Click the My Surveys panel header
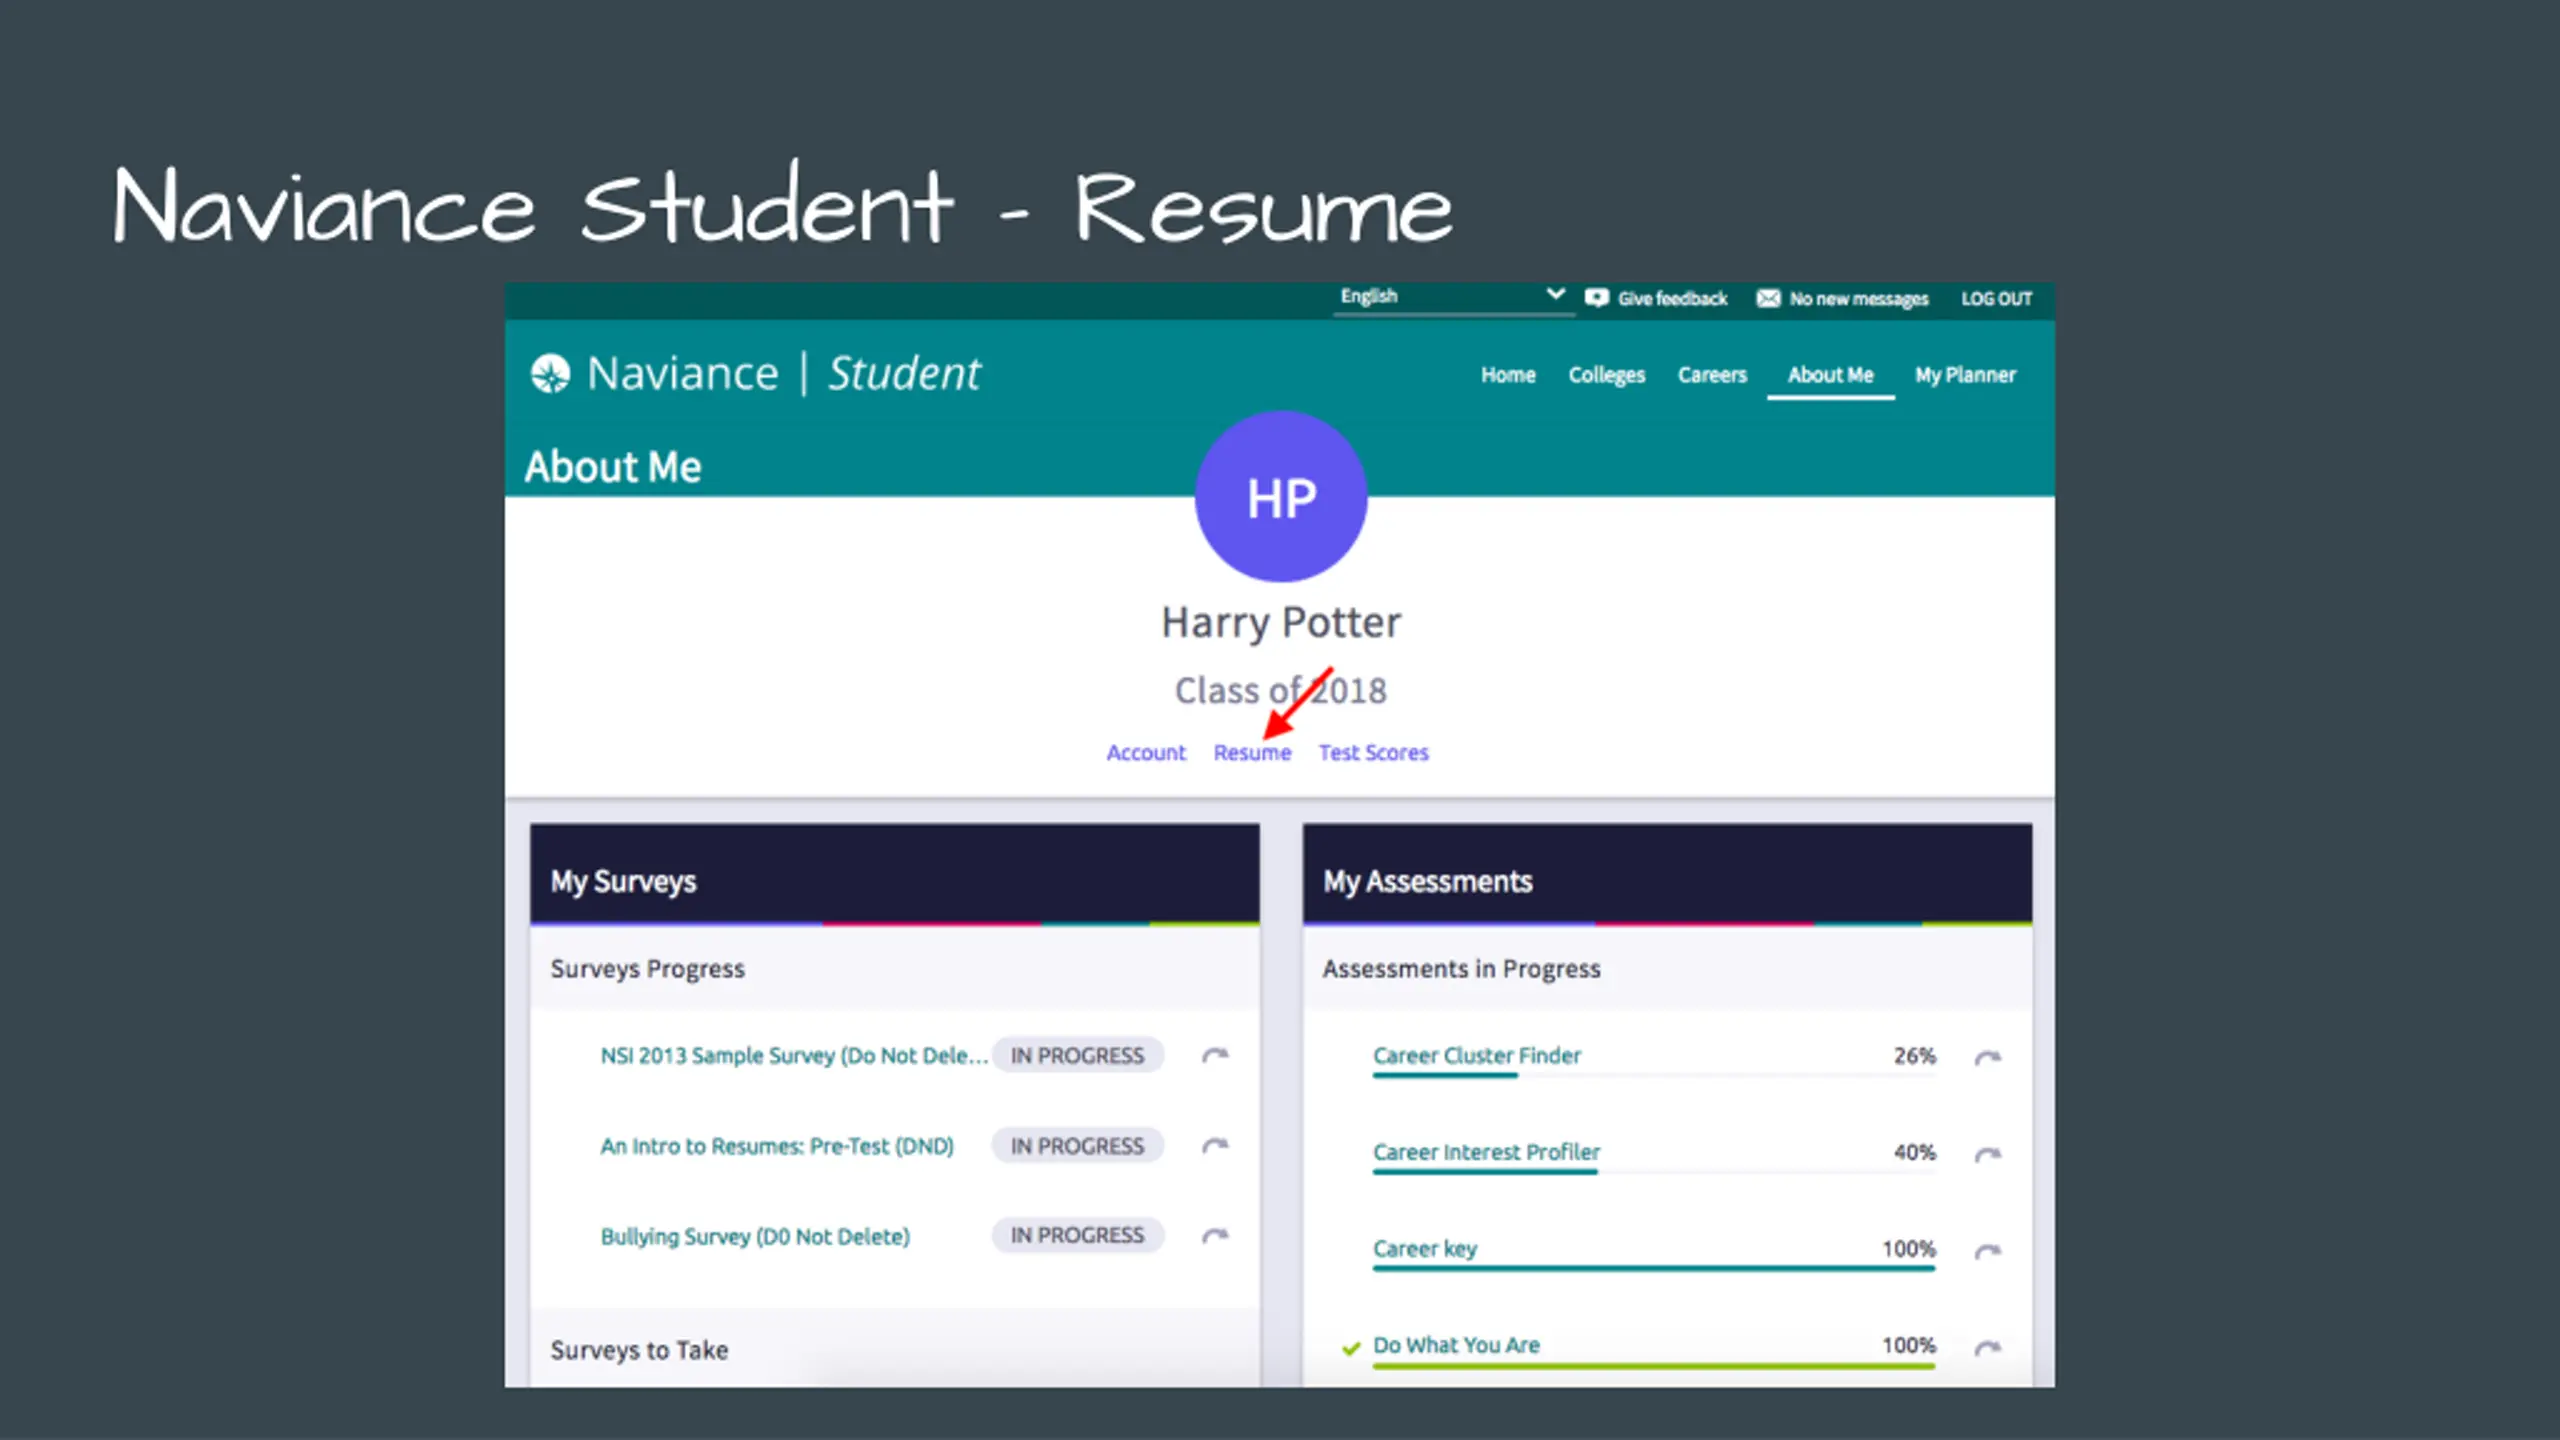The height and width of the screenshot is (1440, 2560). pyautogui.click(x=894, y=874)
